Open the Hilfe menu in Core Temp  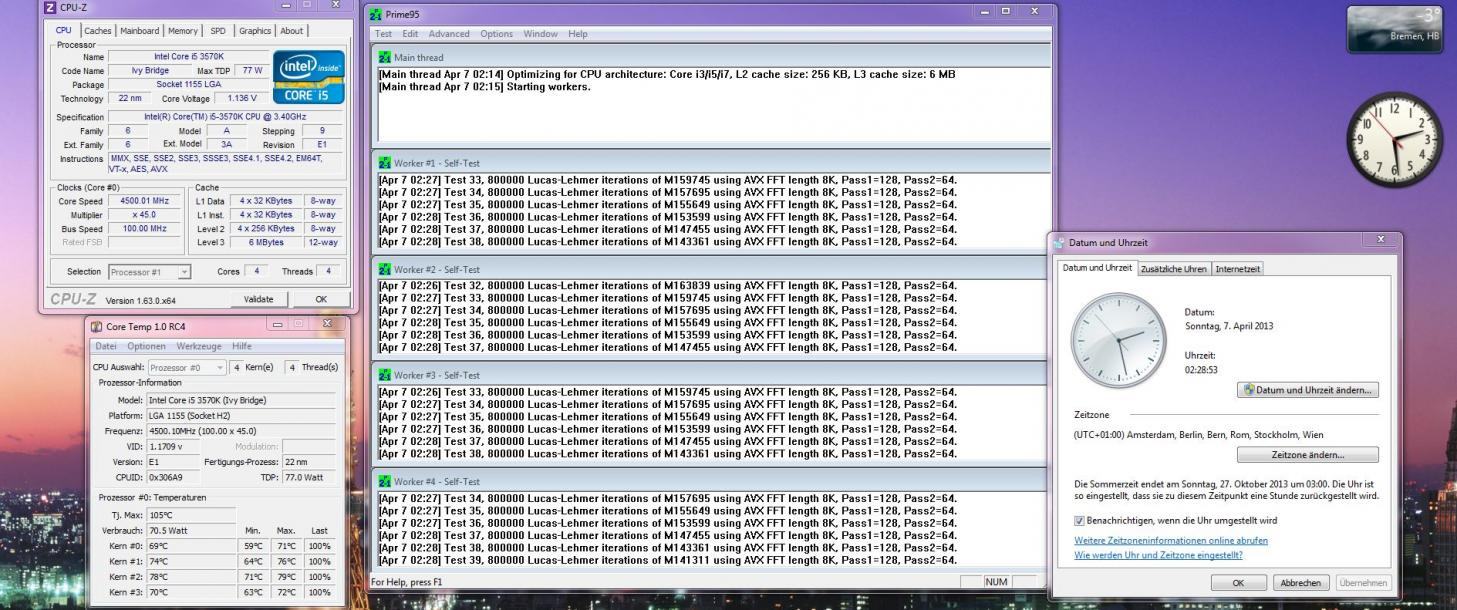tap(242, 346)
